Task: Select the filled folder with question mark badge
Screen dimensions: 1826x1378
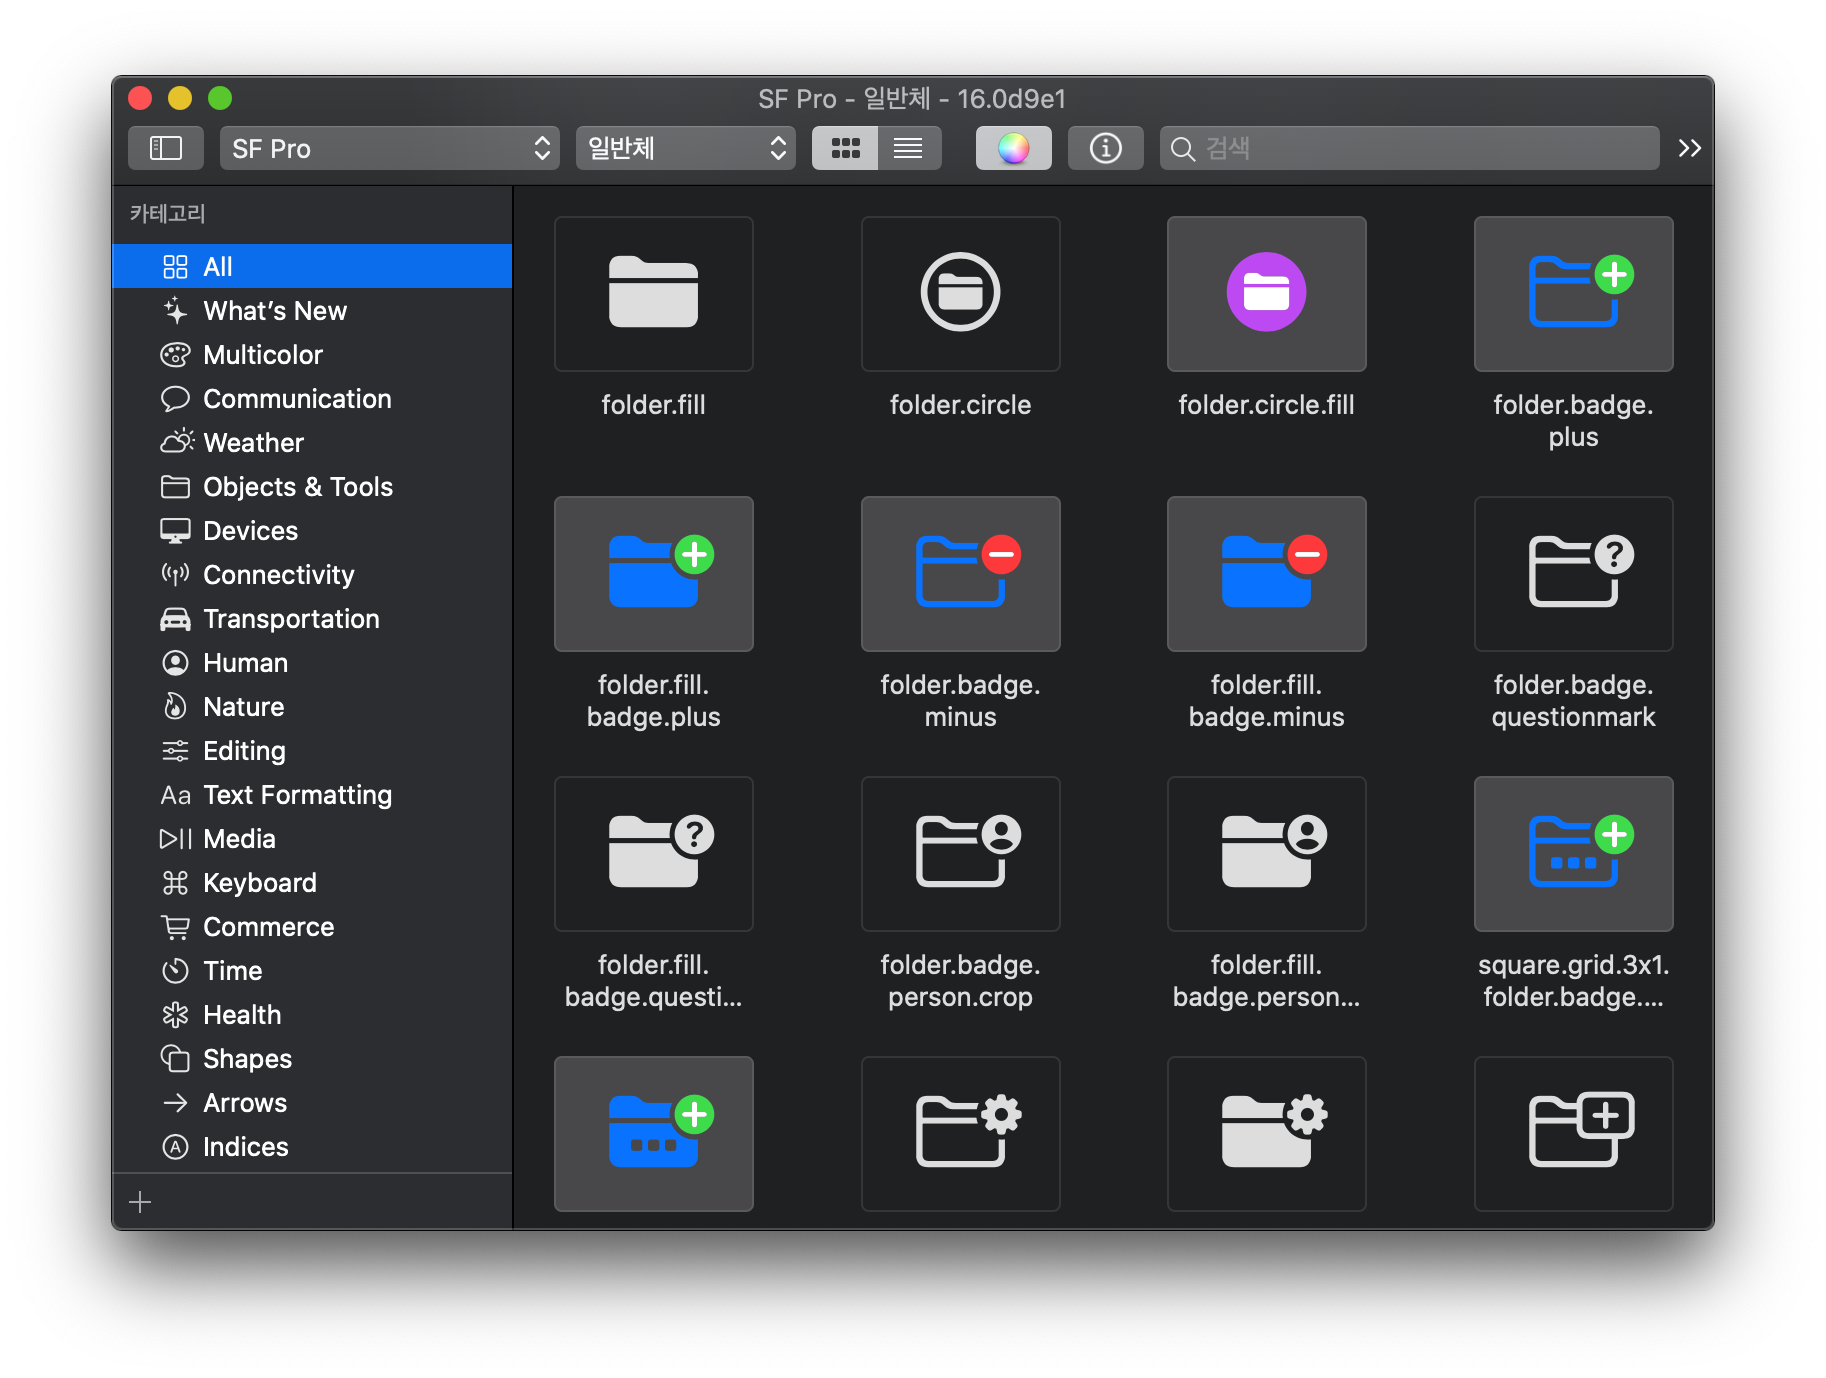Action: coord(653,853)
